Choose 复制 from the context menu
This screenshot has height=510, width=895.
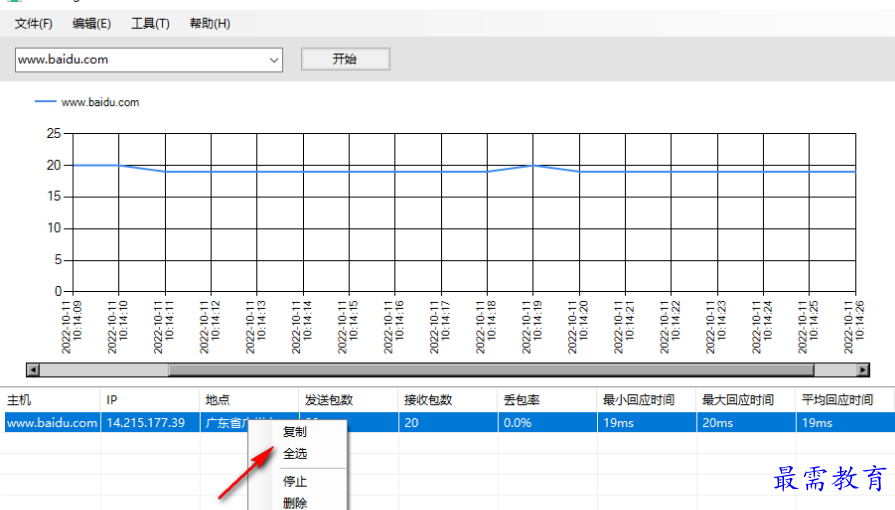295,432
